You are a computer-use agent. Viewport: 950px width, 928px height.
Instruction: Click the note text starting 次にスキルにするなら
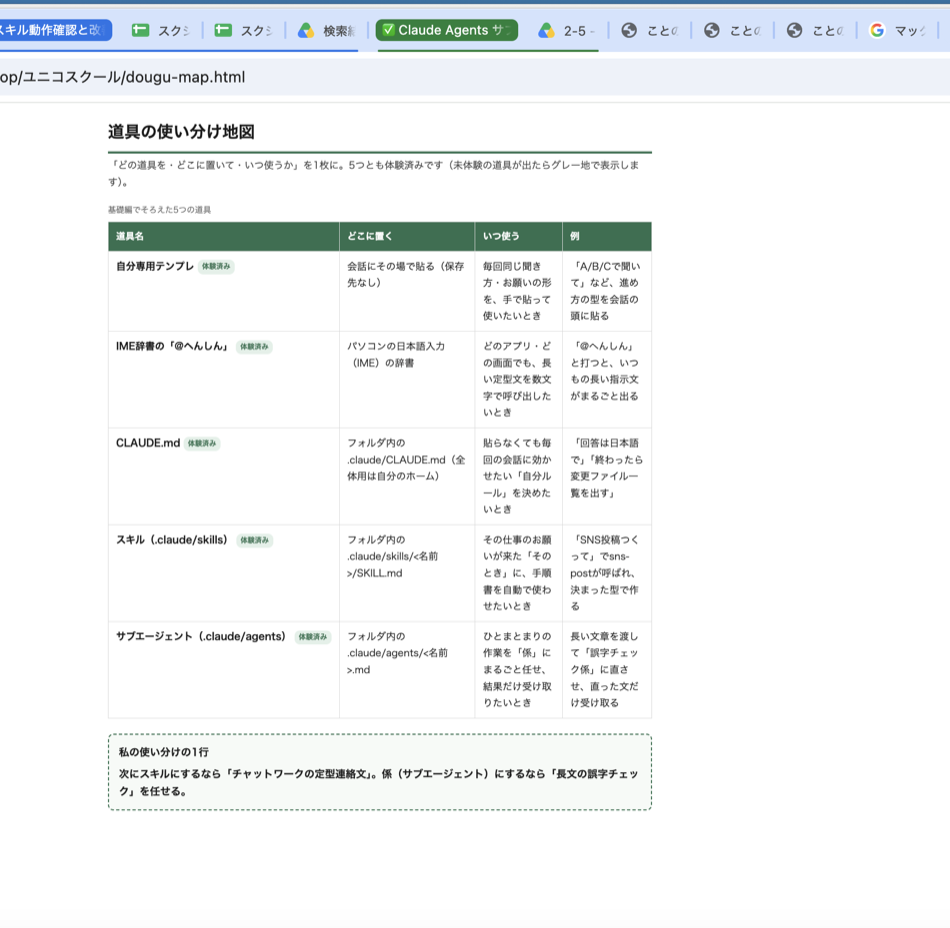(379, 782)
